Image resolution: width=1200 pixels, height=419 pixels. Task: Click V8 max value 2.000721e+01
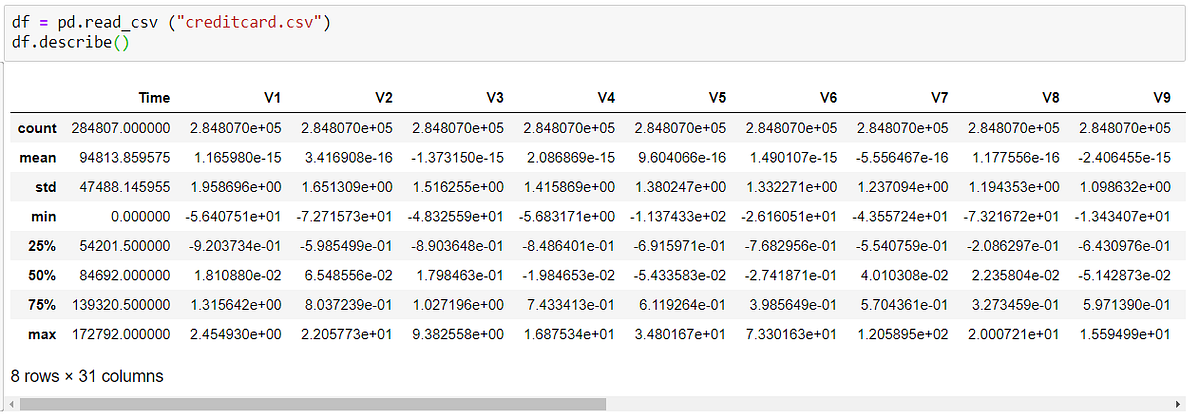click(1014, 336)
